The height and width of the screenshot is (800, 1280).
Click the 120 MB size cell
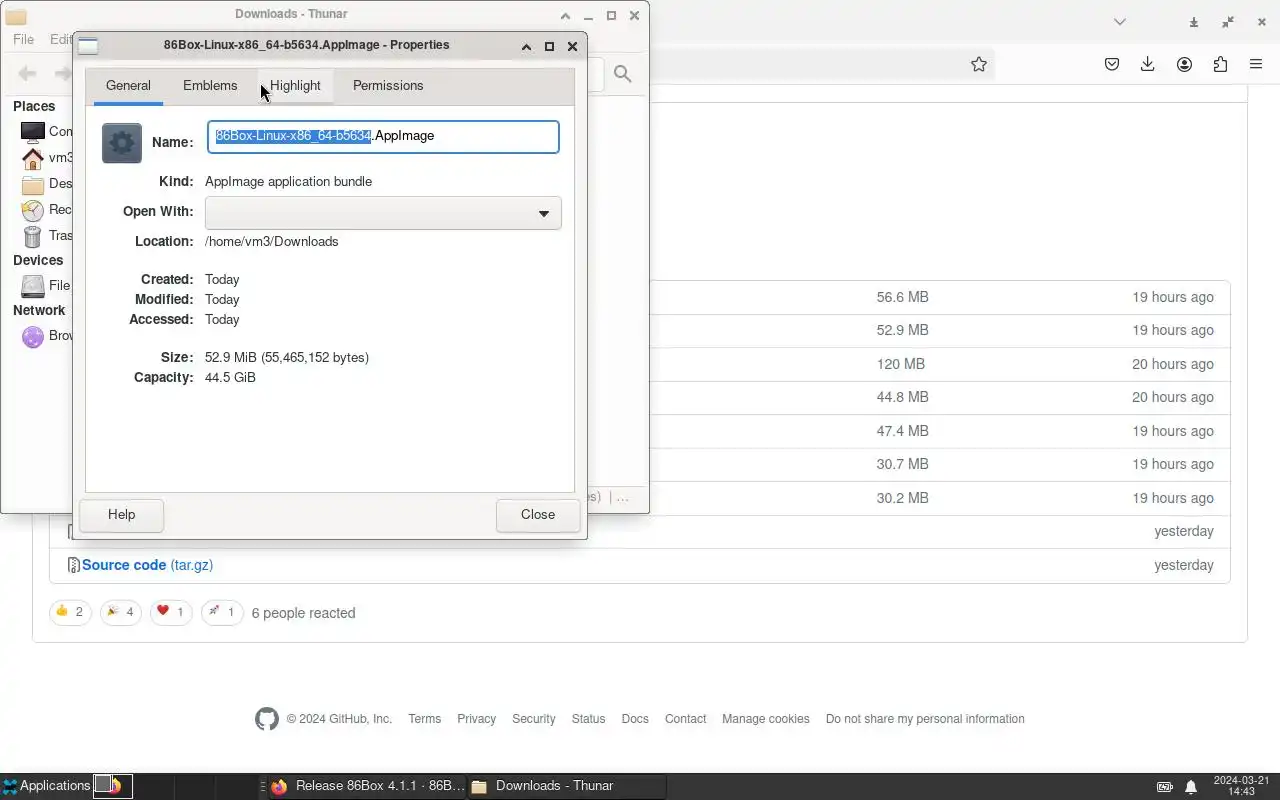pos(901,364)
